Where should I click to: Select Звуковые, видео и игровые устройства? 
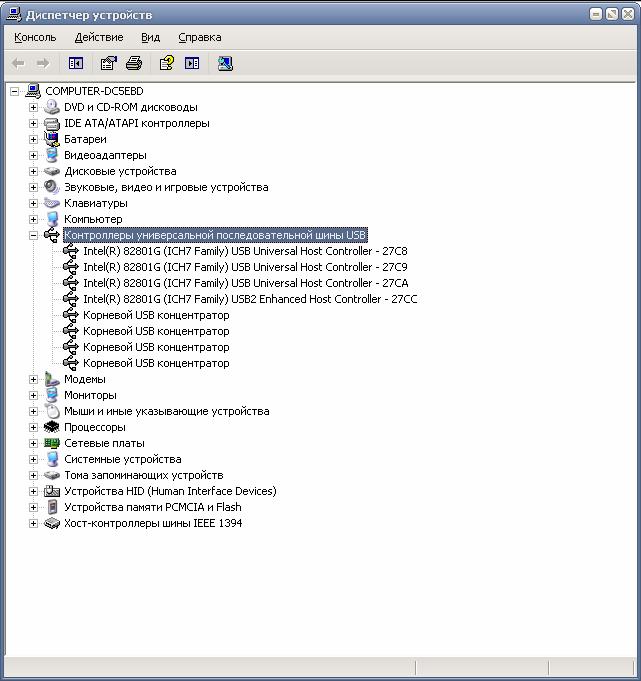(166, 187)
